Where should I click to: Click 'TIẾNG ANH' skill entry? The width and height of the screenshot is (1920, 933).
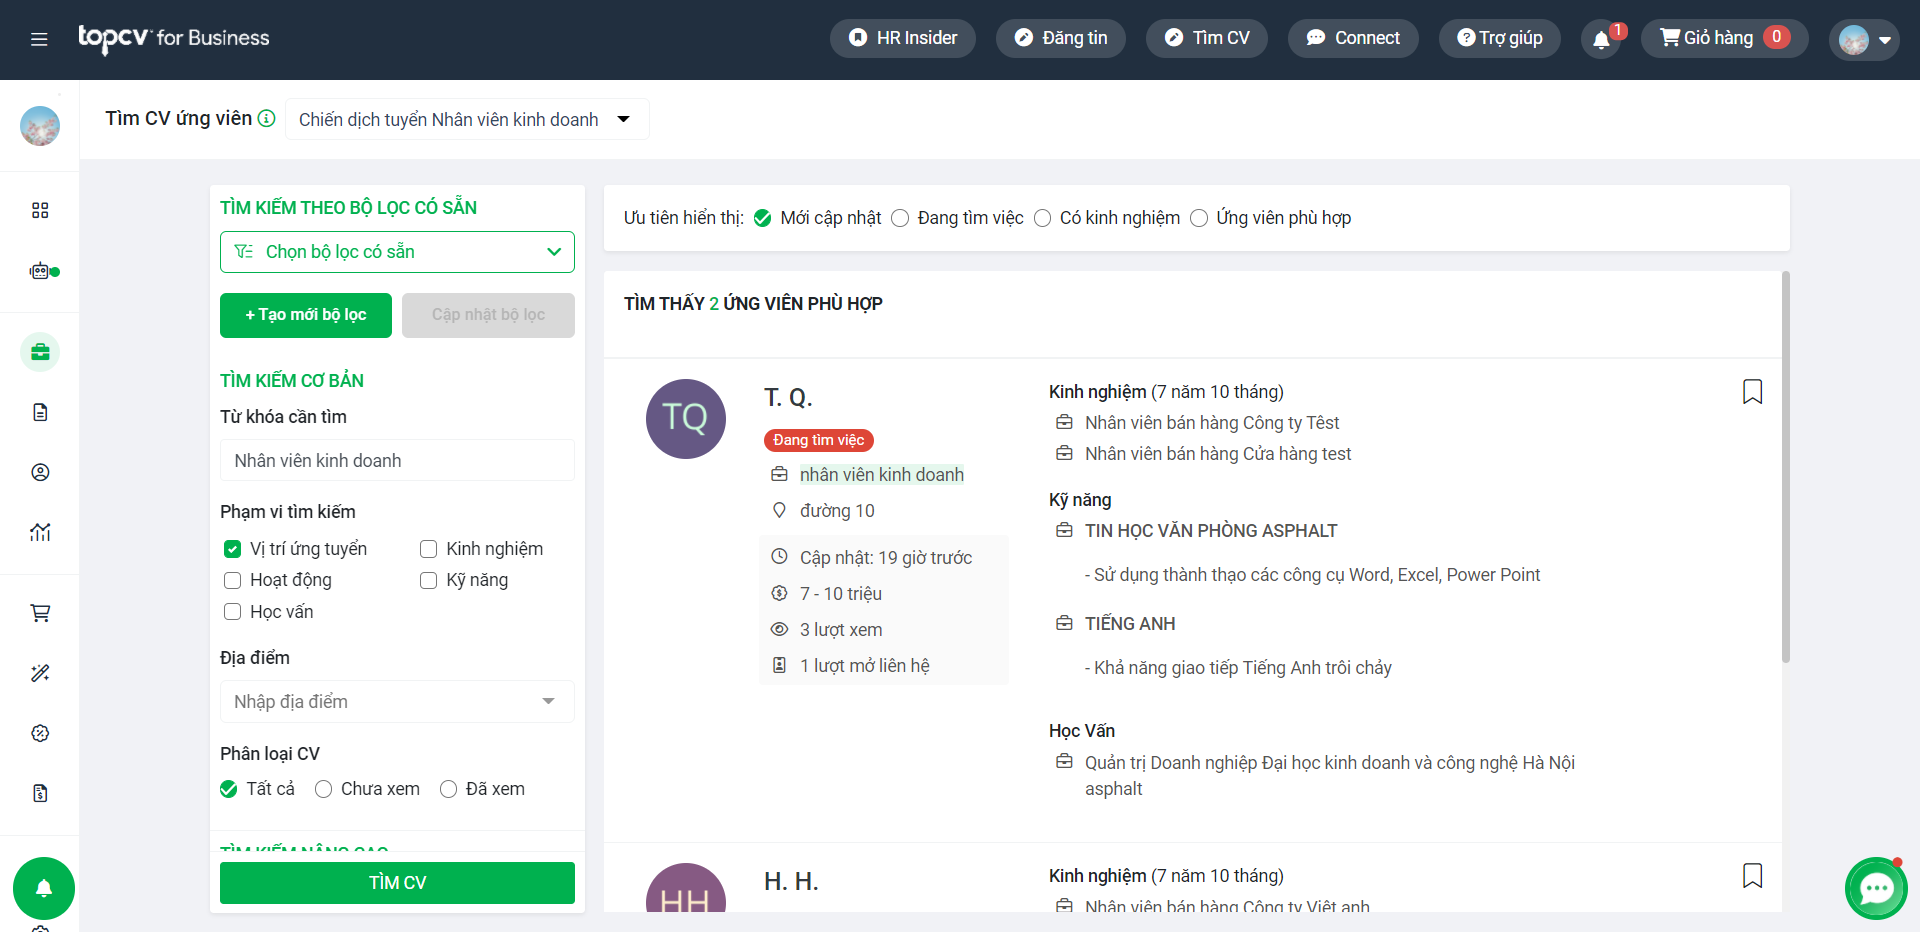click(1130, 624)
